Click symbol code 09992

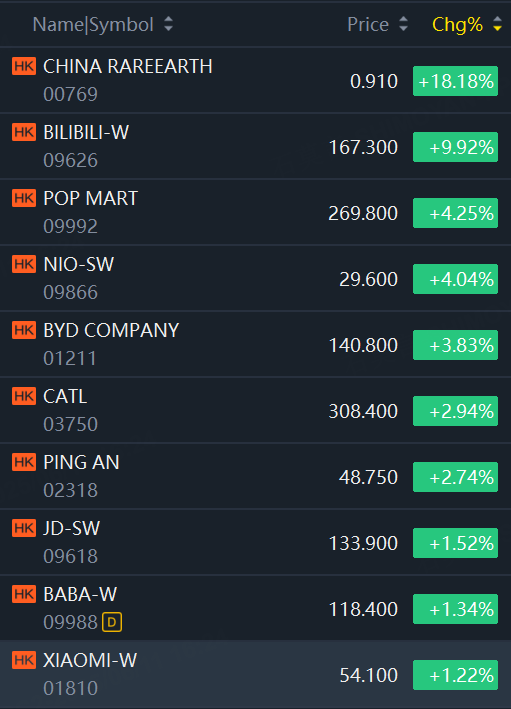(71, 227)
